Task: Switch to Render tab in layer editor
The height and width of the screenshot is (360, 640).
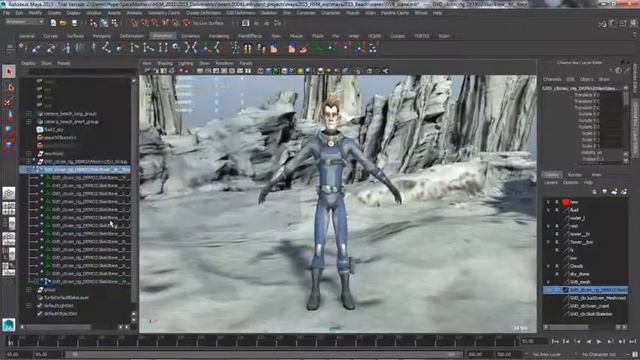Action: (x=575, y=175)
